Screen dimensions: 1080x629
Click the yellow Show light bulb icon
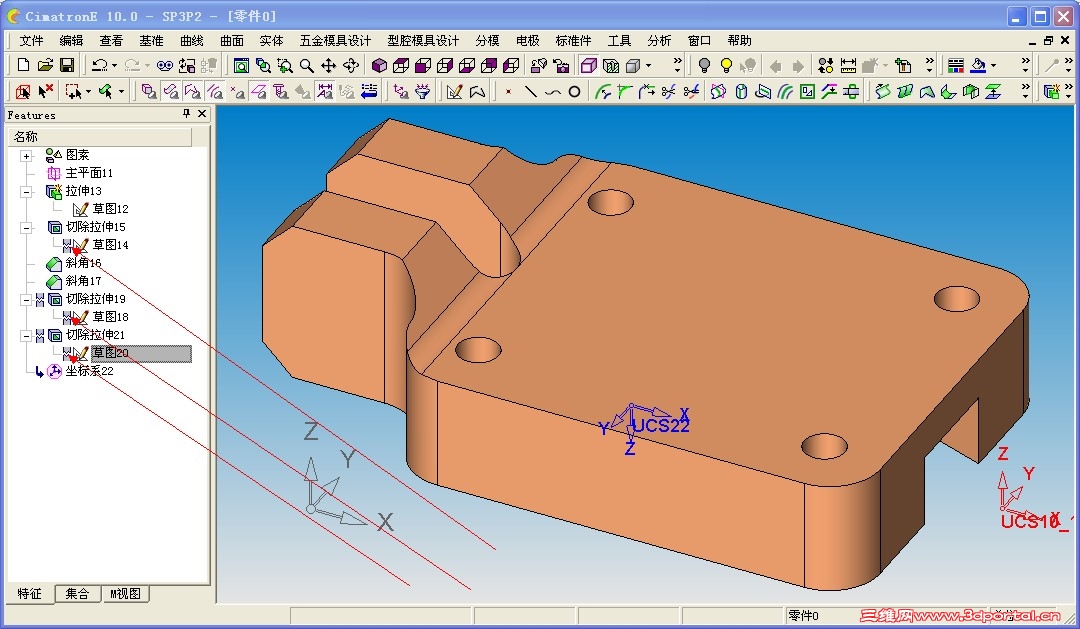726,65
